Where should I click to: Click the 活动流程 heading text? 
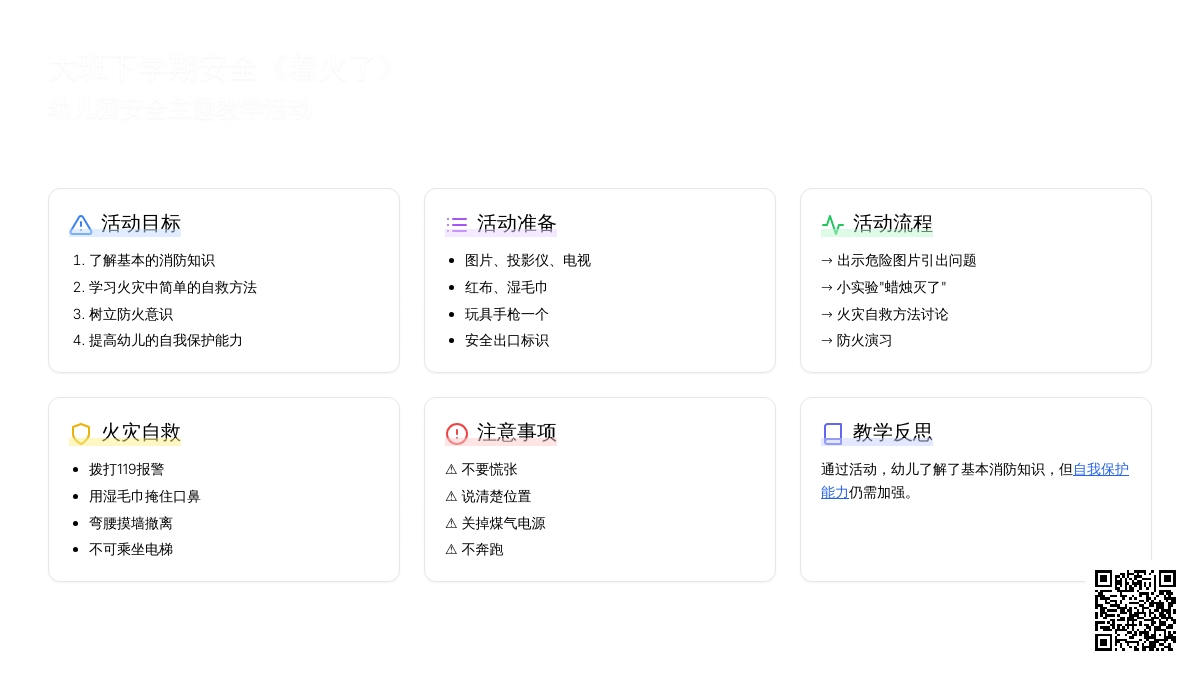[893, 224]
